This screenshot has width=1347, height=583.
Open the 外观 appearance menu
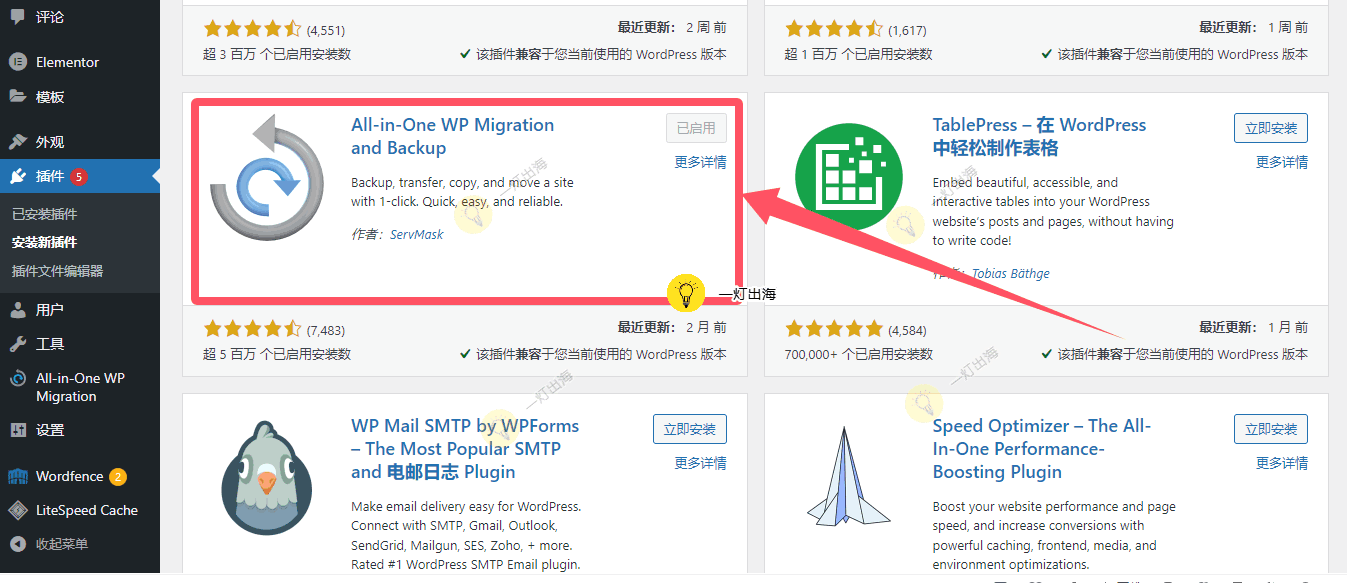point(50,142)
